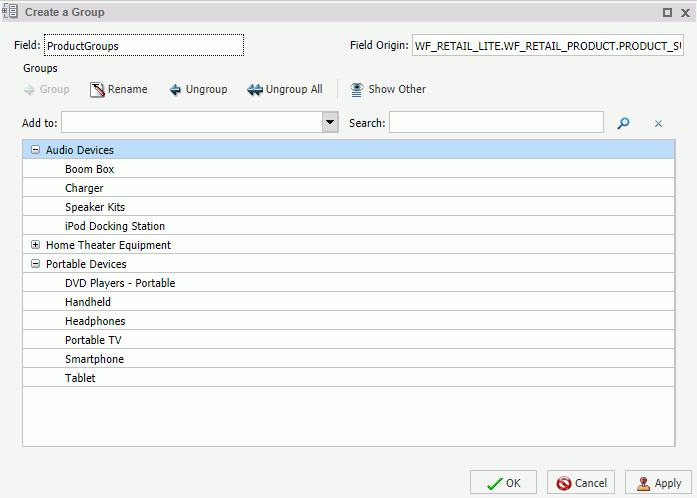The height and width of the screenshot is (498, 697).
Task: Click the OK button
Action: pyautogui.click(x=503, y=483)
